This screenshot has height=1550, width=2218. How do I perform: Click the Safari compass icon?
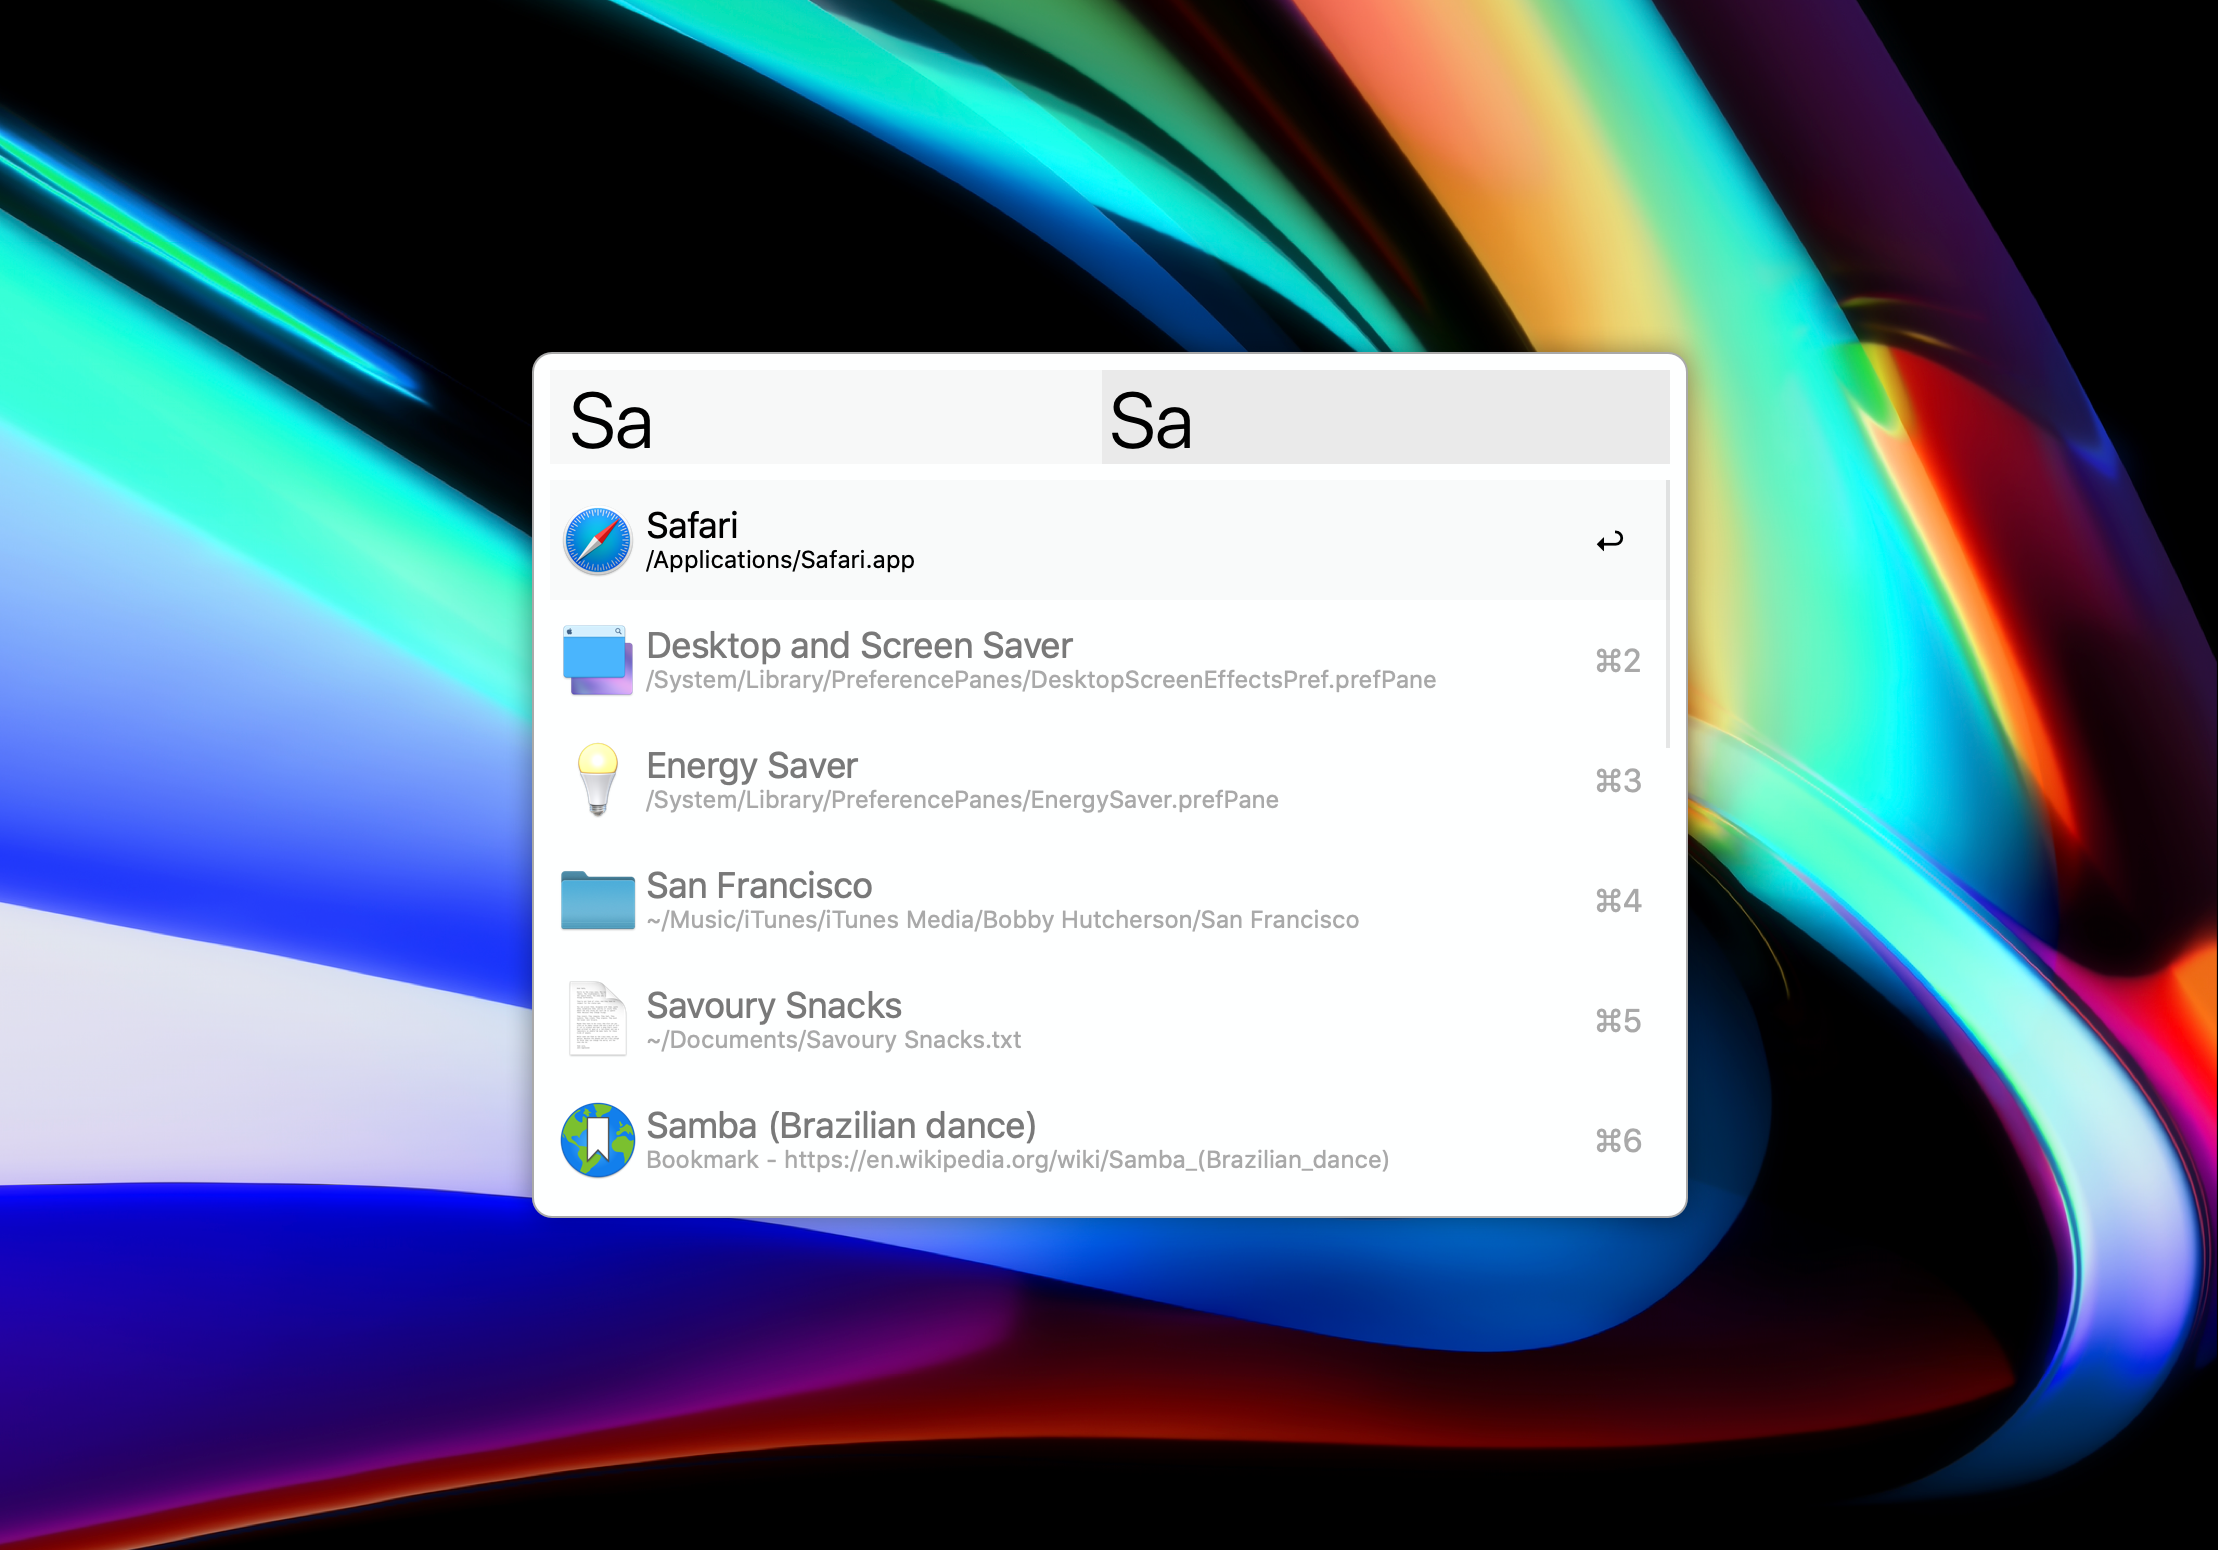point(598,541)
